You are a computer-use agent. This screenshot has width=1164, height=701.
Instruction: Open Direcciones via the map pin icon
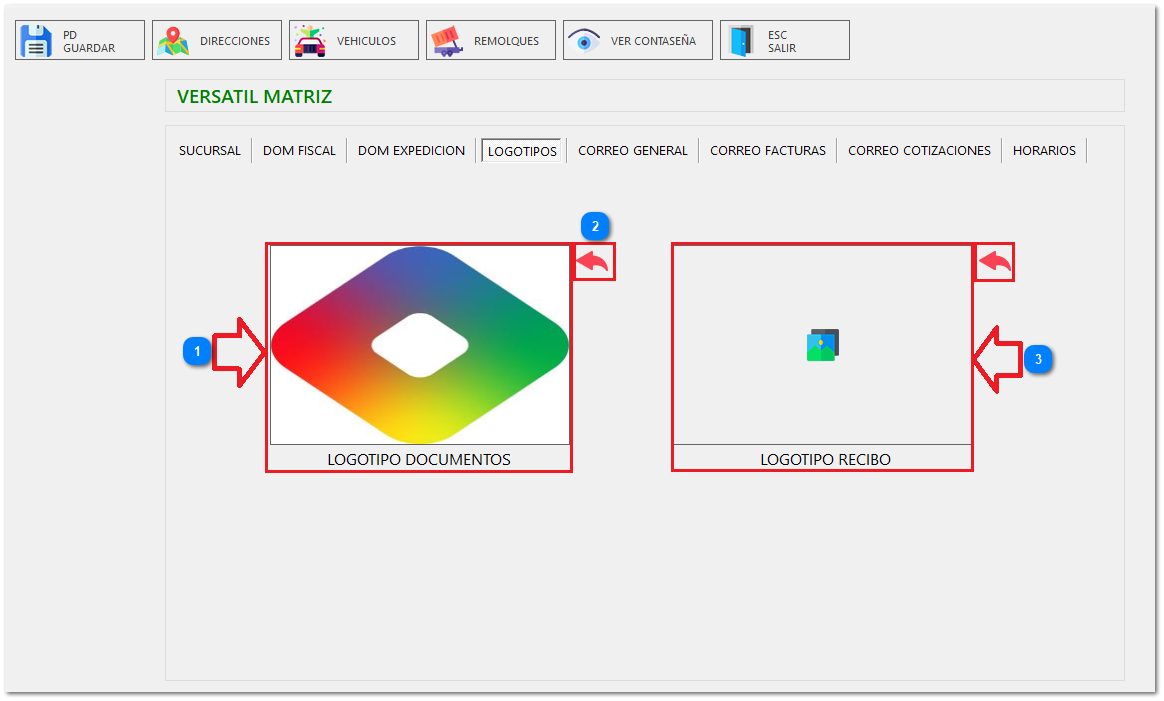click(x=174, y=41)
